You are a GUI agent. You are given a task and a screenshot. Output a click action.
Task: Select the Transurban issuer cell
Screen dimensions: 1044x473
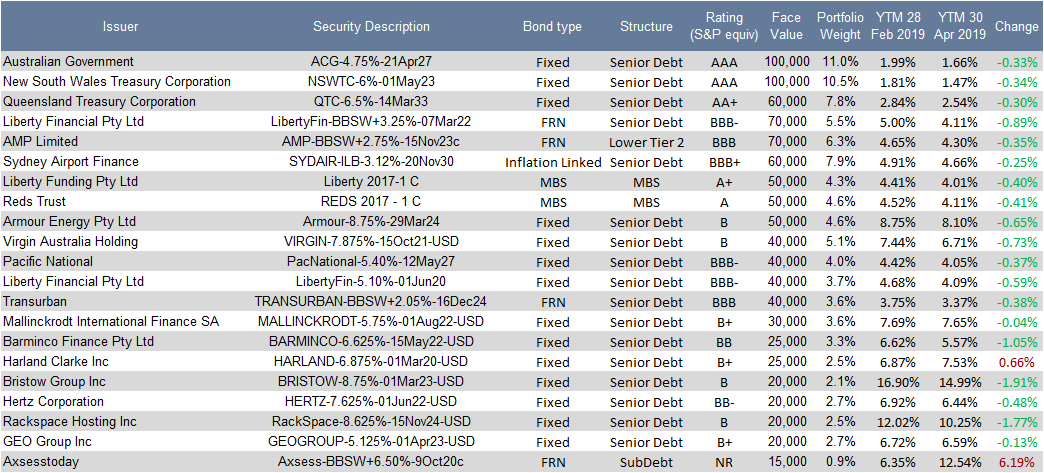(x=36, y=302)
